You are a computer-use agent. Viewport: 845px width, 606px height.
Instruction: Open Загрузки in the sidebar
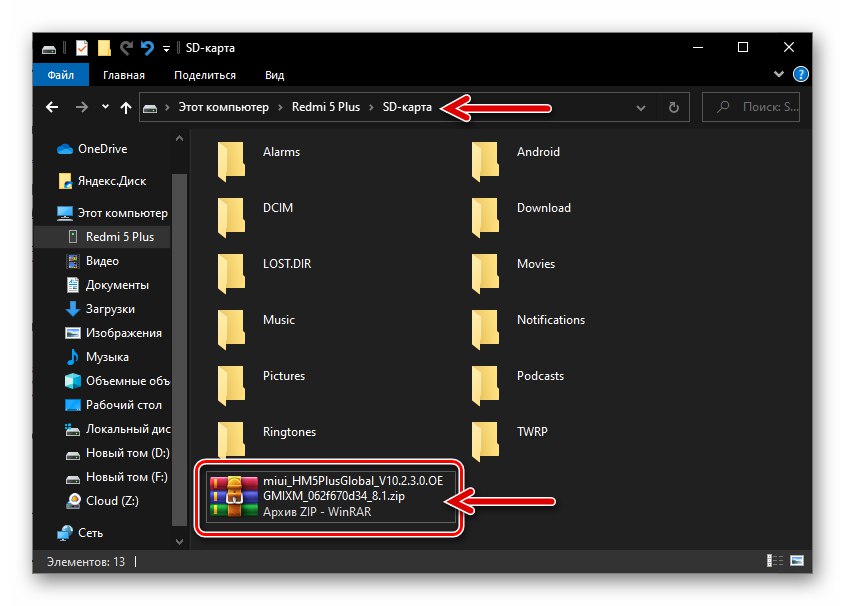point(100,309)
